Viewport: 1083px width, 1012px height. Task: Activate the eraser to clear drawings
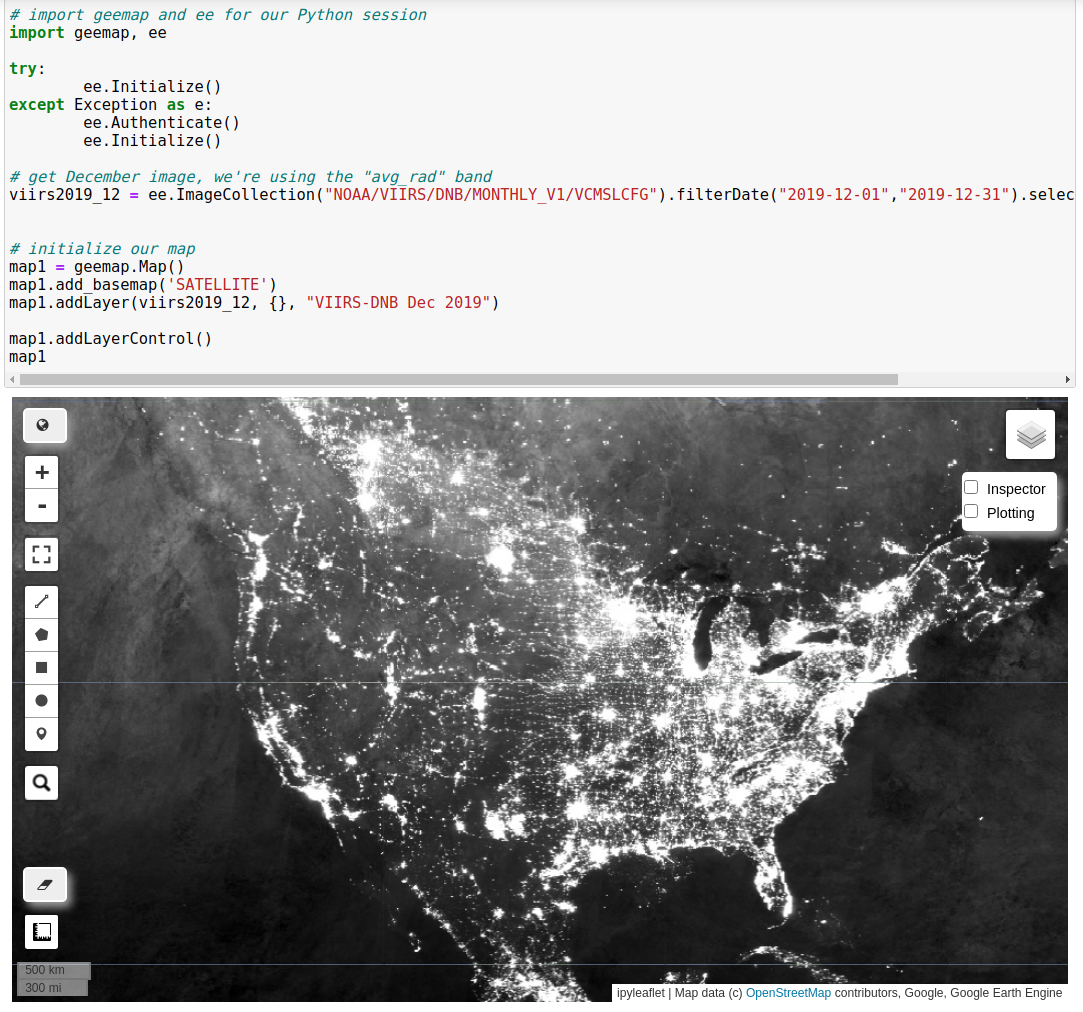(x=44, y=884)
